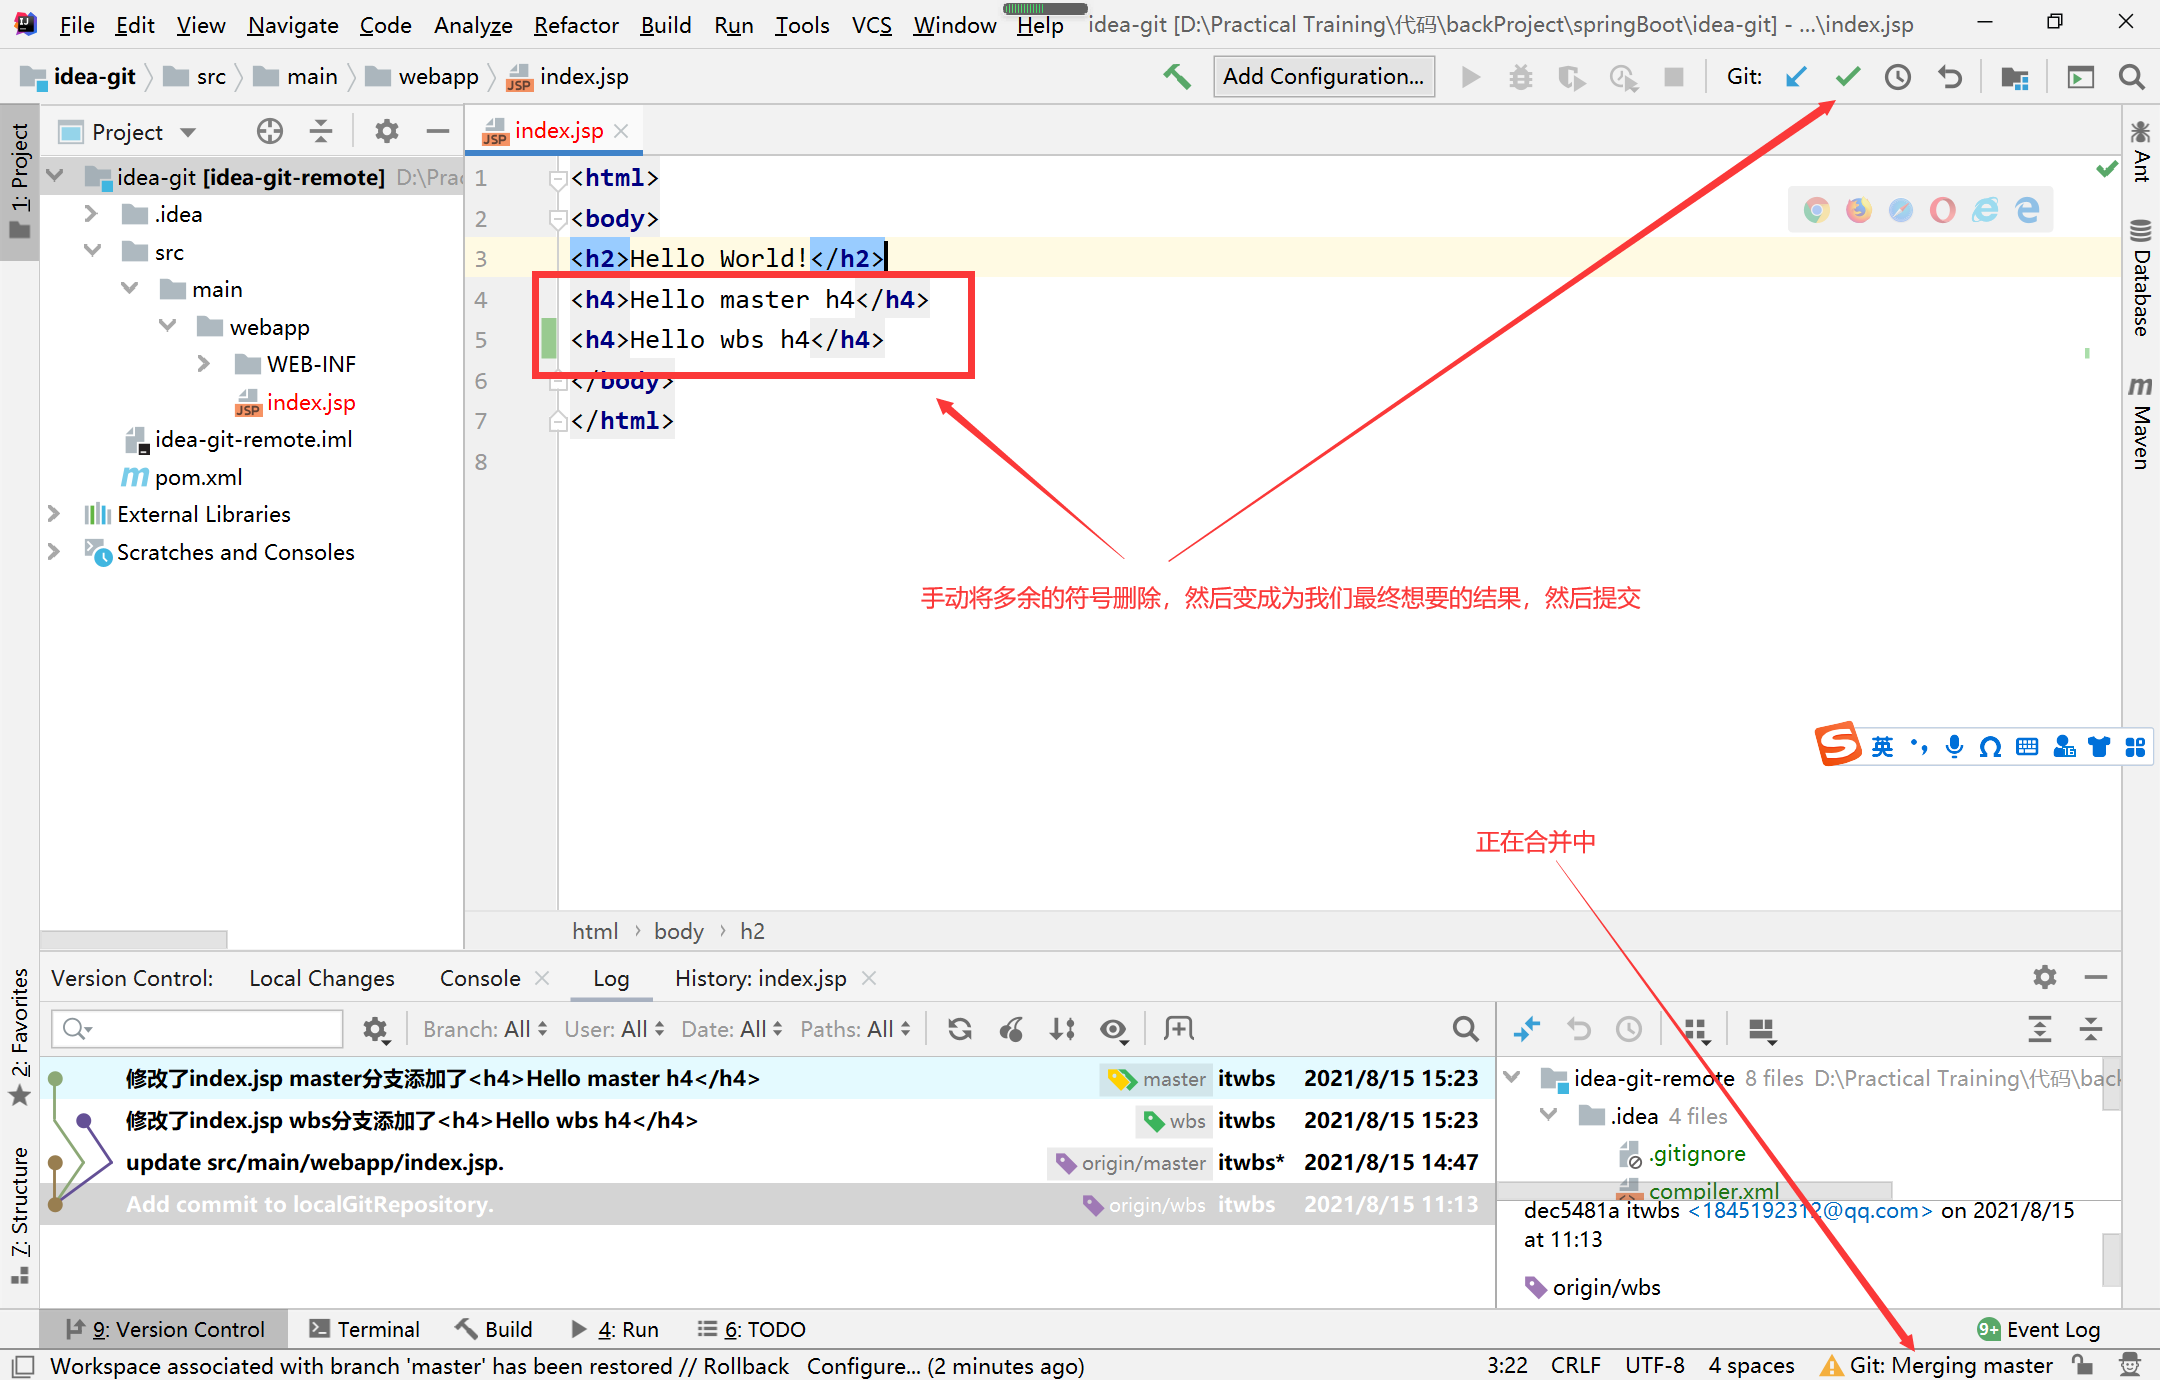Switch to History: index.jsp tab
Viewport: 2160px width, 1380px height.
point(760,978)
